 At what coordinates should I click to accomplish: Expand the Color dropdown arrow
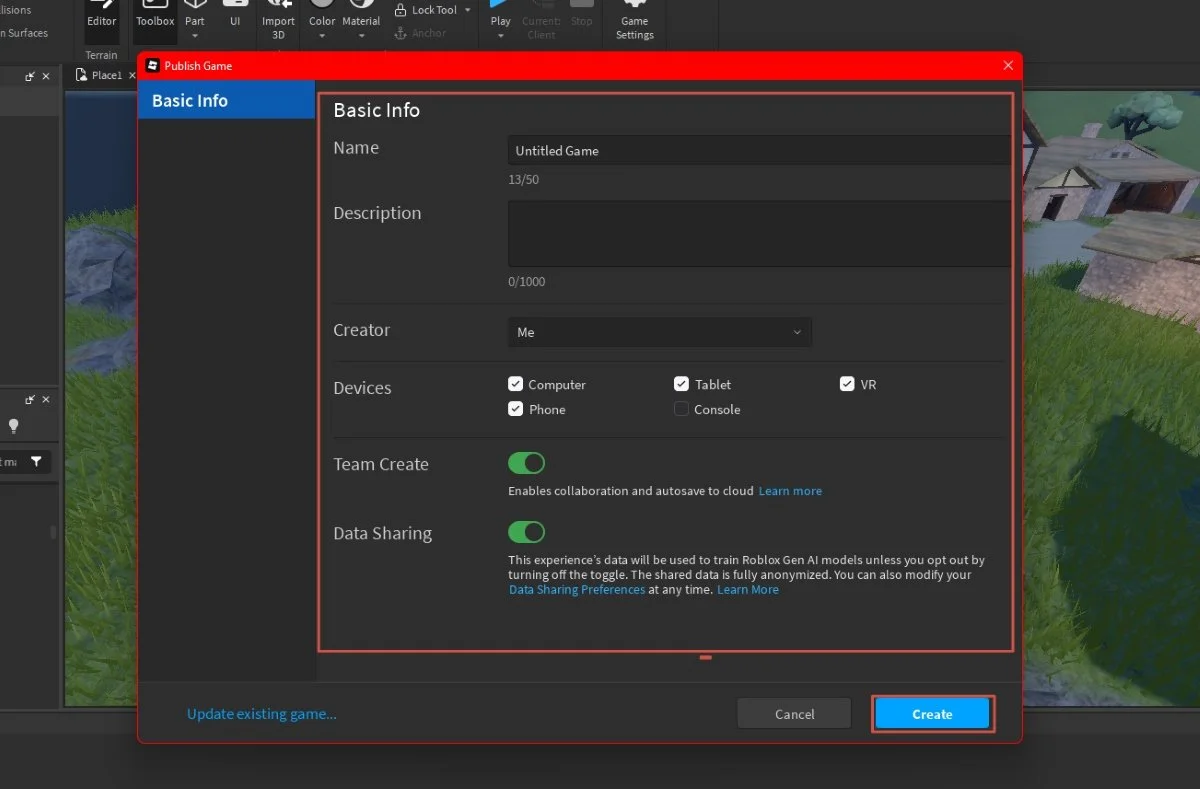coord(322,37)
